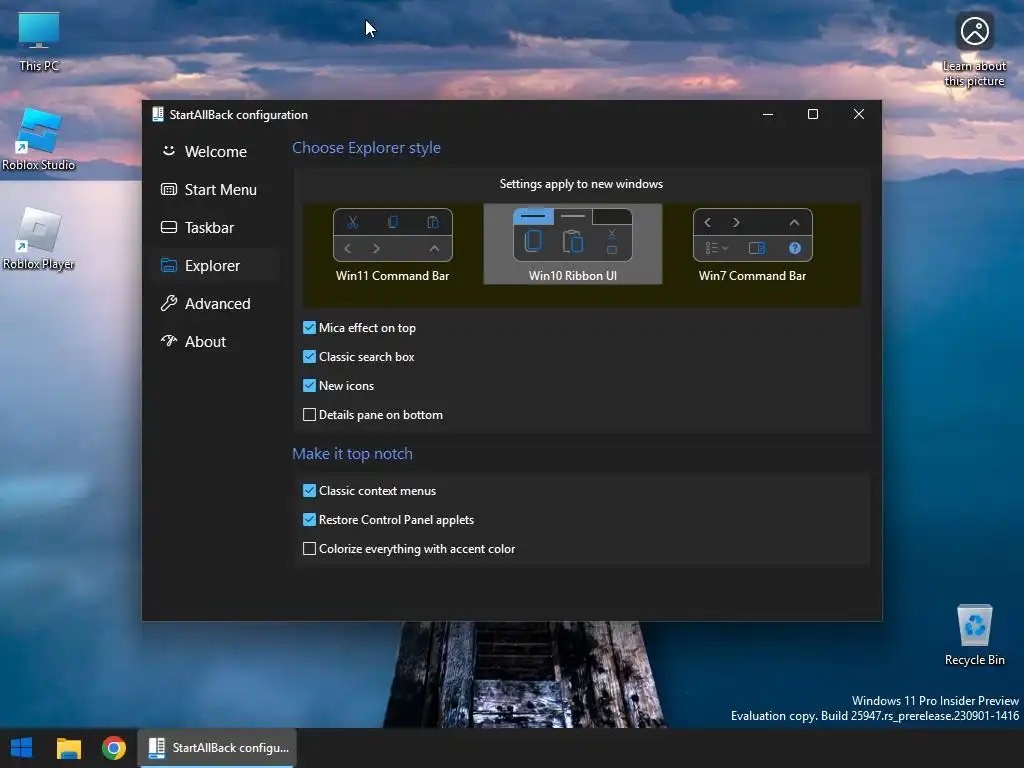Click the Choose Explorer style heading
Screen dimensions: 1024x768
click(366, 148)
